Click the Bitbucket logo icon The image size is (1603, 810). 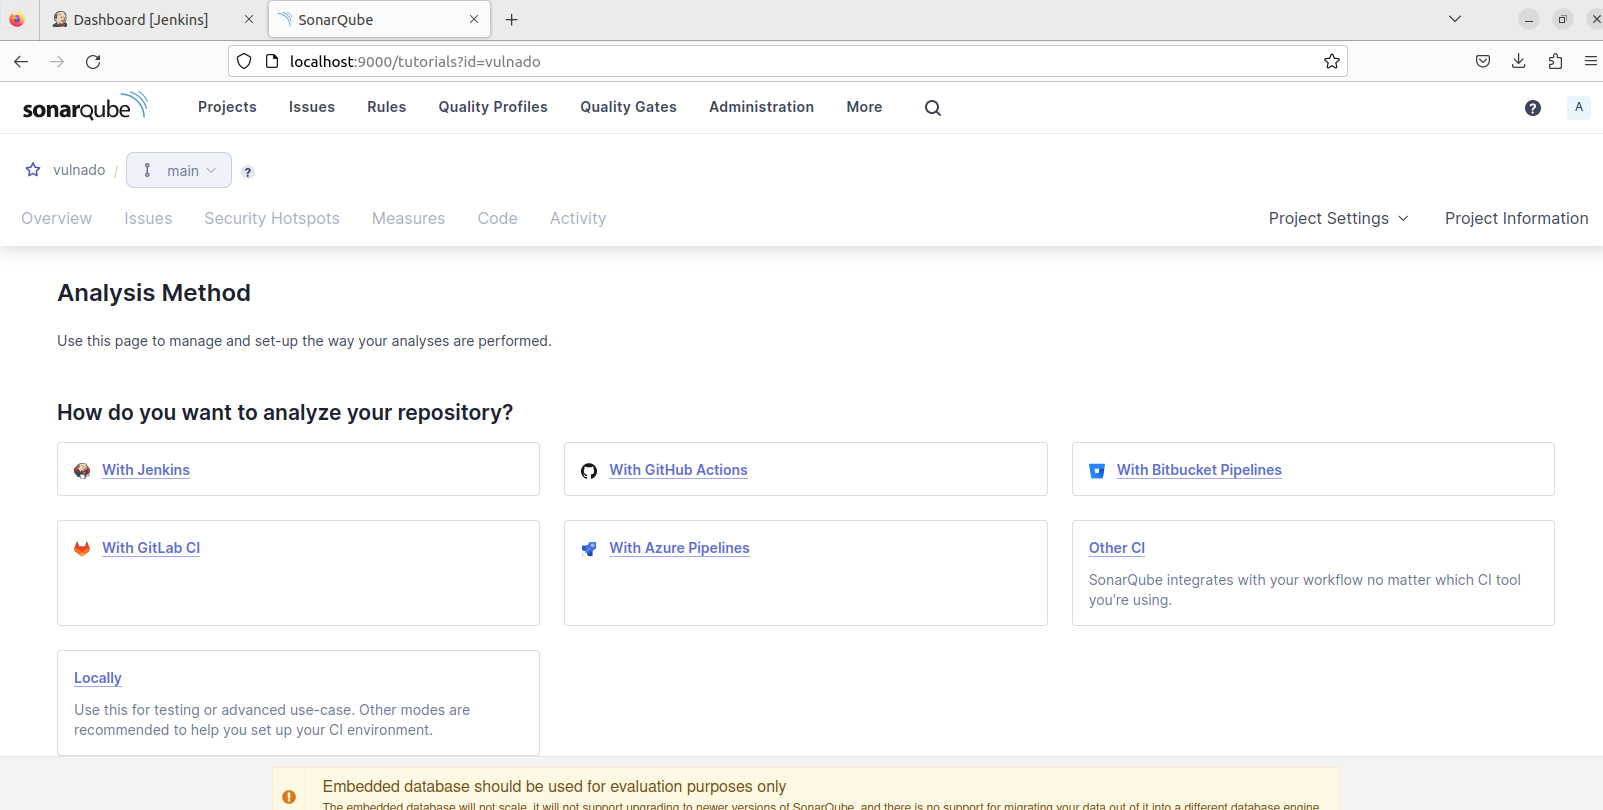[x=1097, y=471]
